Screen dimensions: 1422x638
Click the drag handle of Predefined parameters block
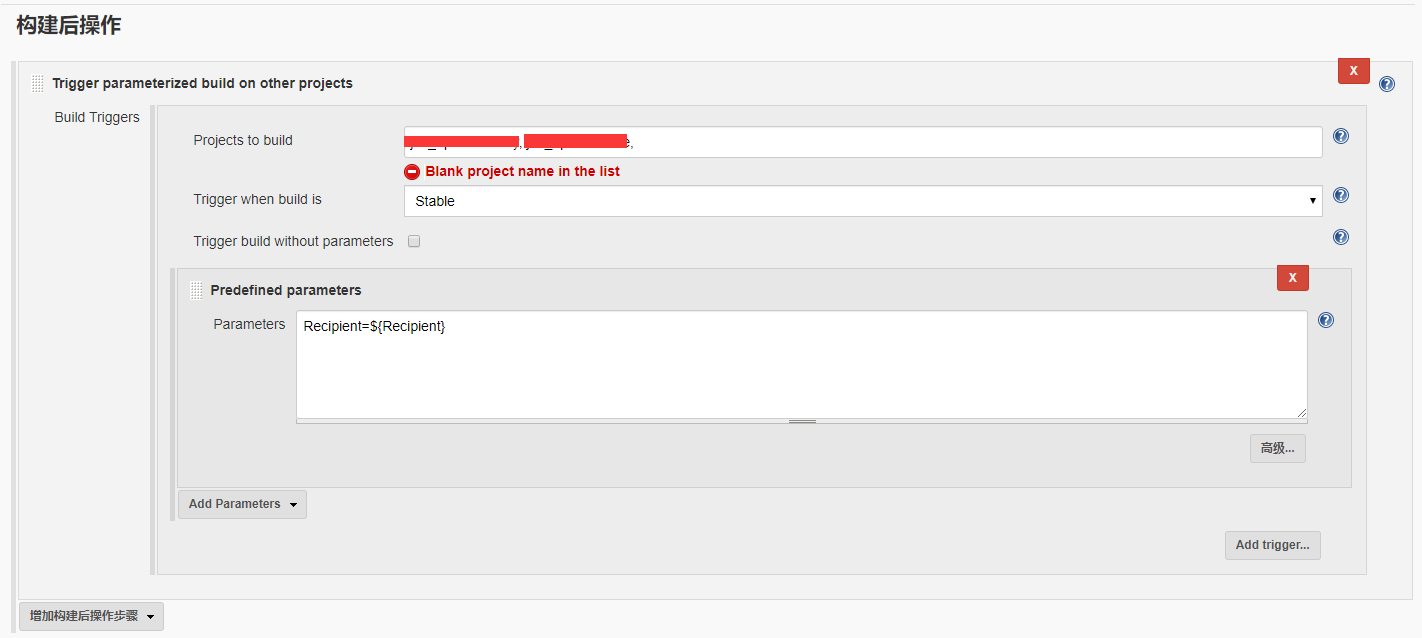[196, 289]
